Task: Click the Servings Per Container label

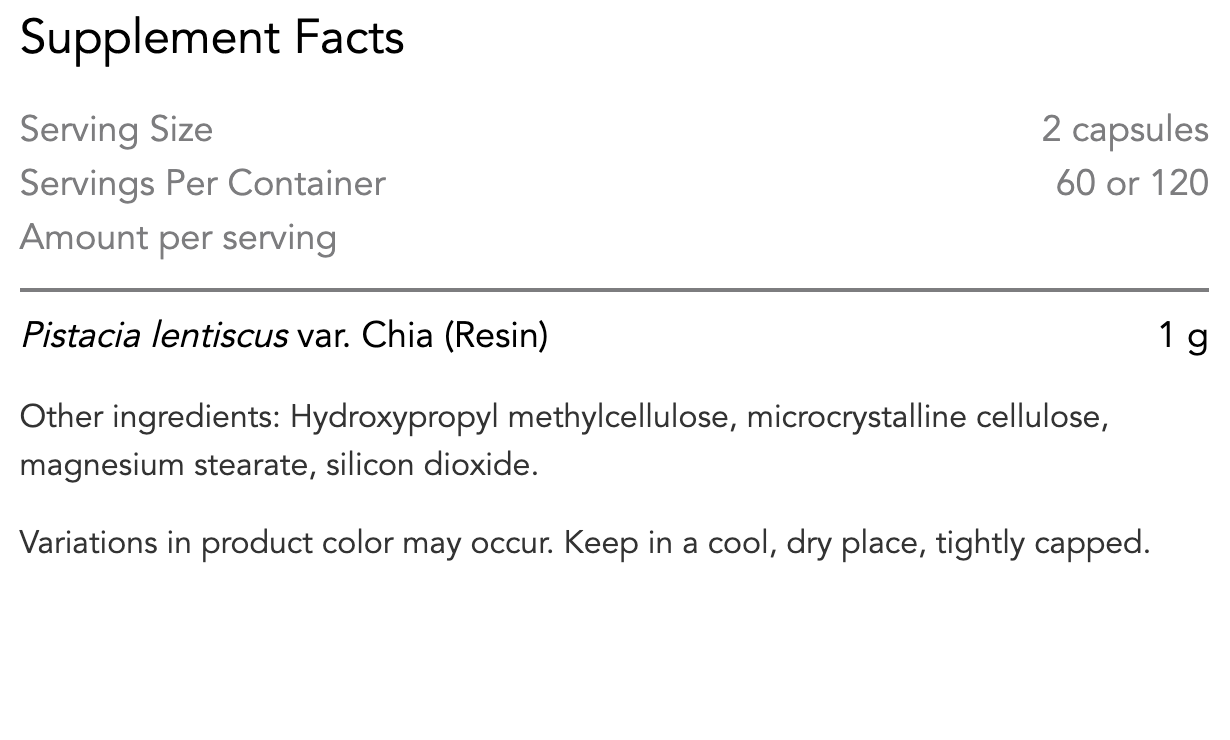Action: [x=202, y=184]
